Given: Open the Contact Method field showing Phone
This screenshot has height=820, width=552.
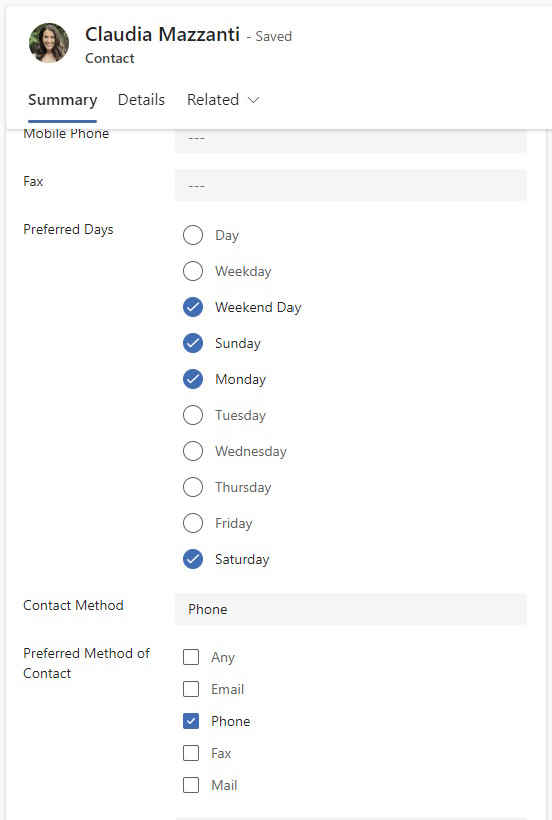Looking at the screenshot, I should click(351, 609).
